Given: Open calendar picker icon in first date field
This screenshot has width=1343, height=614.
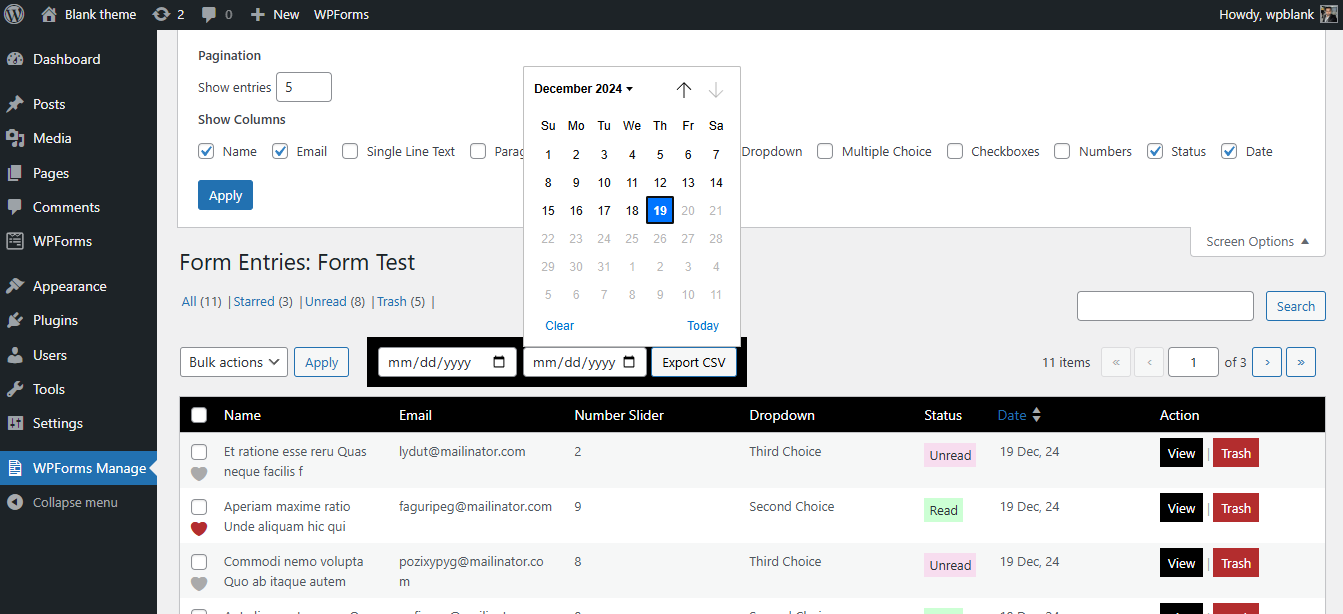Looking at the screenshot, I should (x=499, y=362).
